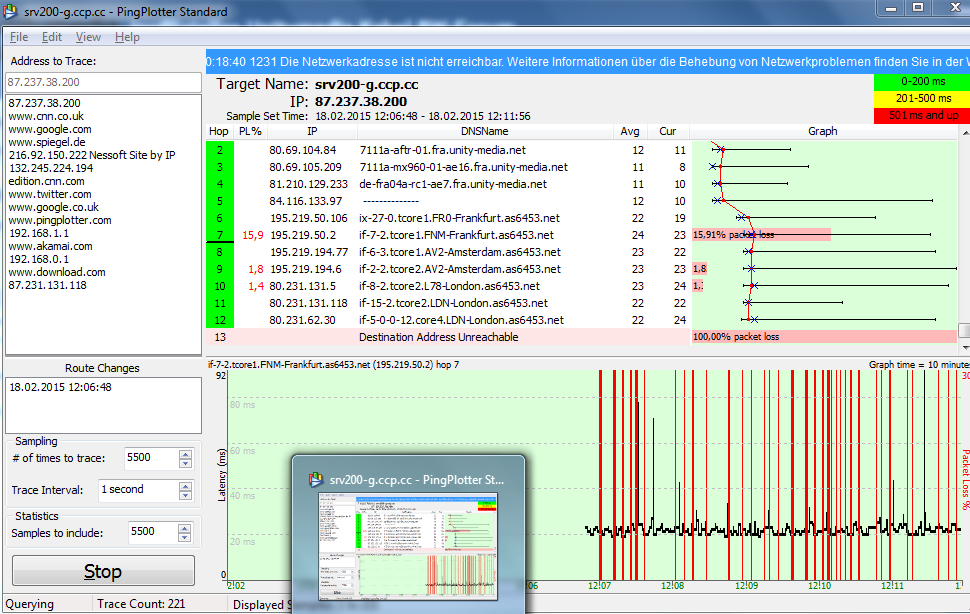The height and width of the screenshot is (614, 970).
Task: Select the 18.02.2015 12:06:48 route change entry
Action: (60, 387)
